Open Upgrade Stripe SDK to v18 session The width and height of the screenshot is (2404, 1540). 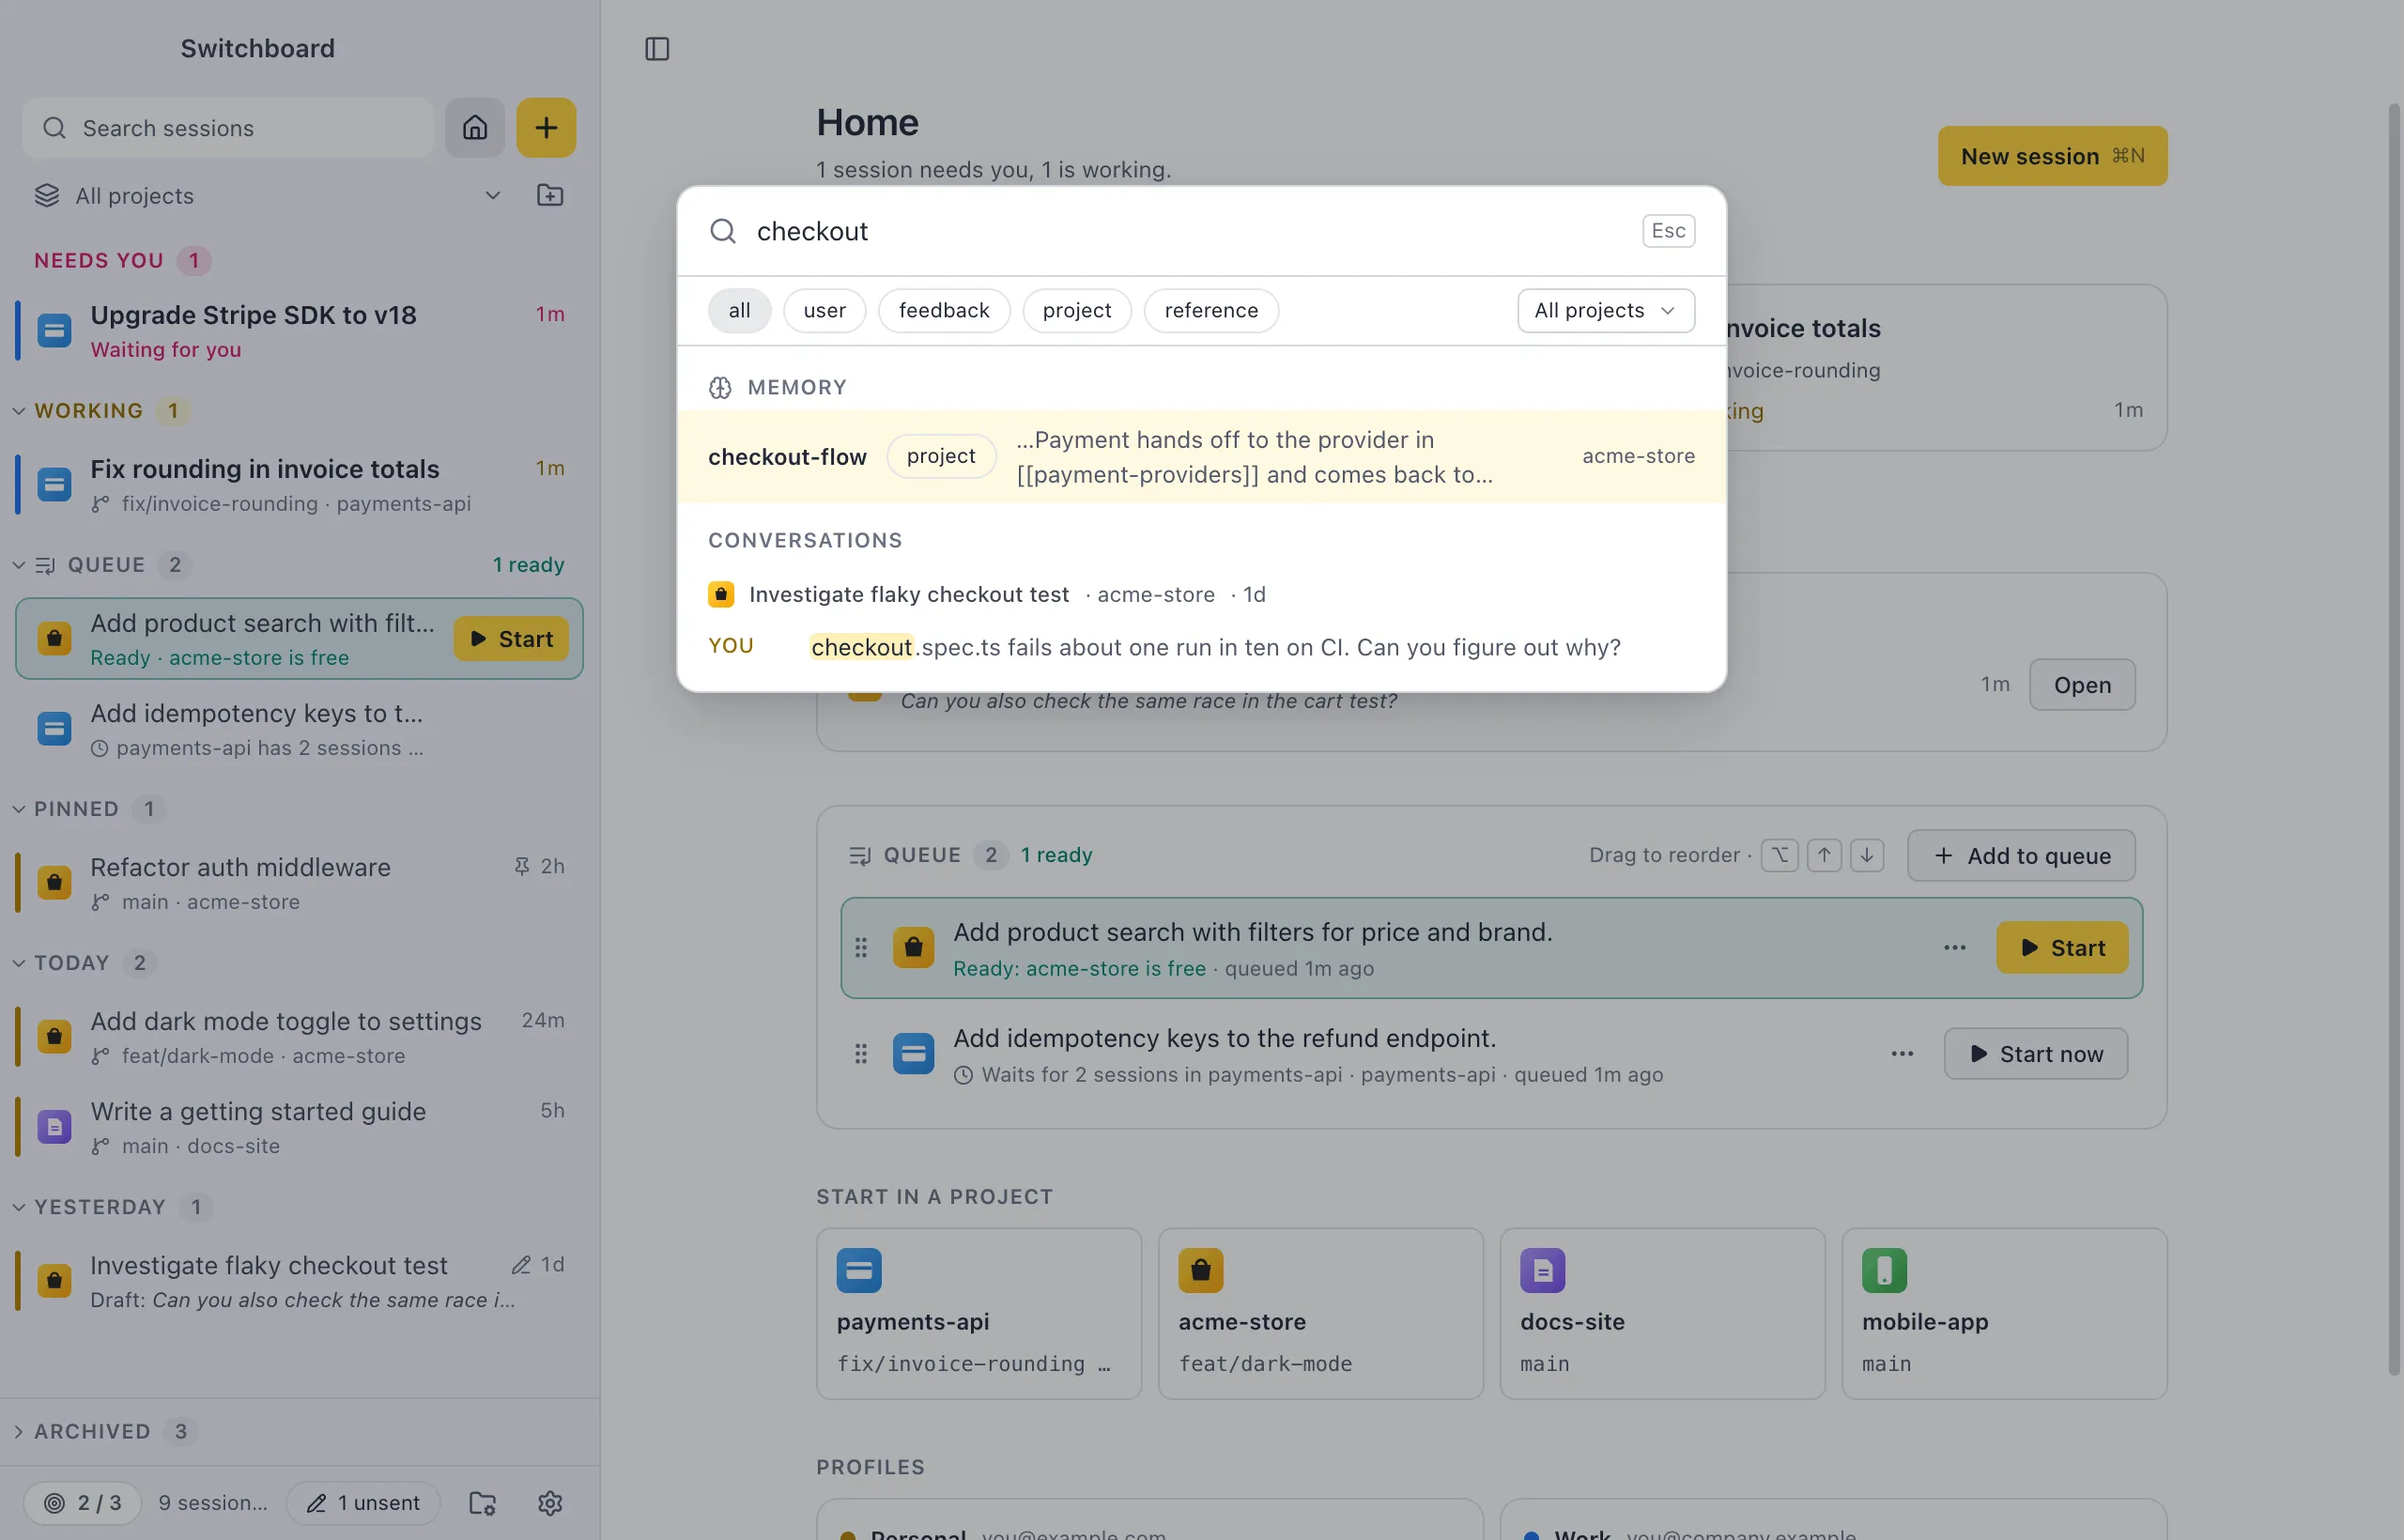click(300, 331)
